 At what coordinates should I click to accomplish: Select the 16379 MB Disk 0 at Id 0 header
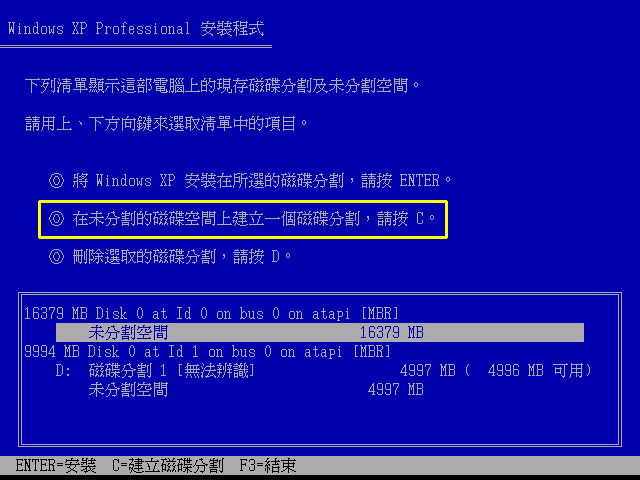(211, 313)
